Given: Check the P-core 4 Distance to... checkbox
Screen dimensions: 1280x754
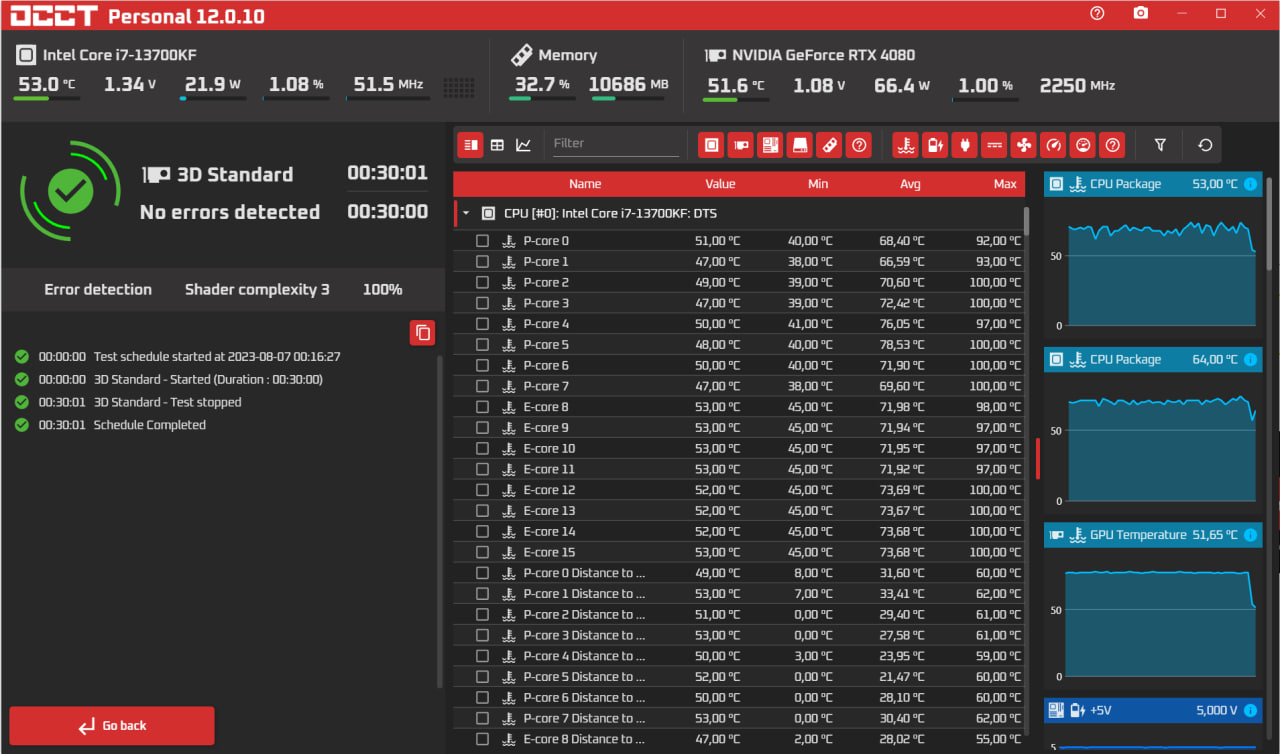Looking at the screenshot, I should 482,656.
